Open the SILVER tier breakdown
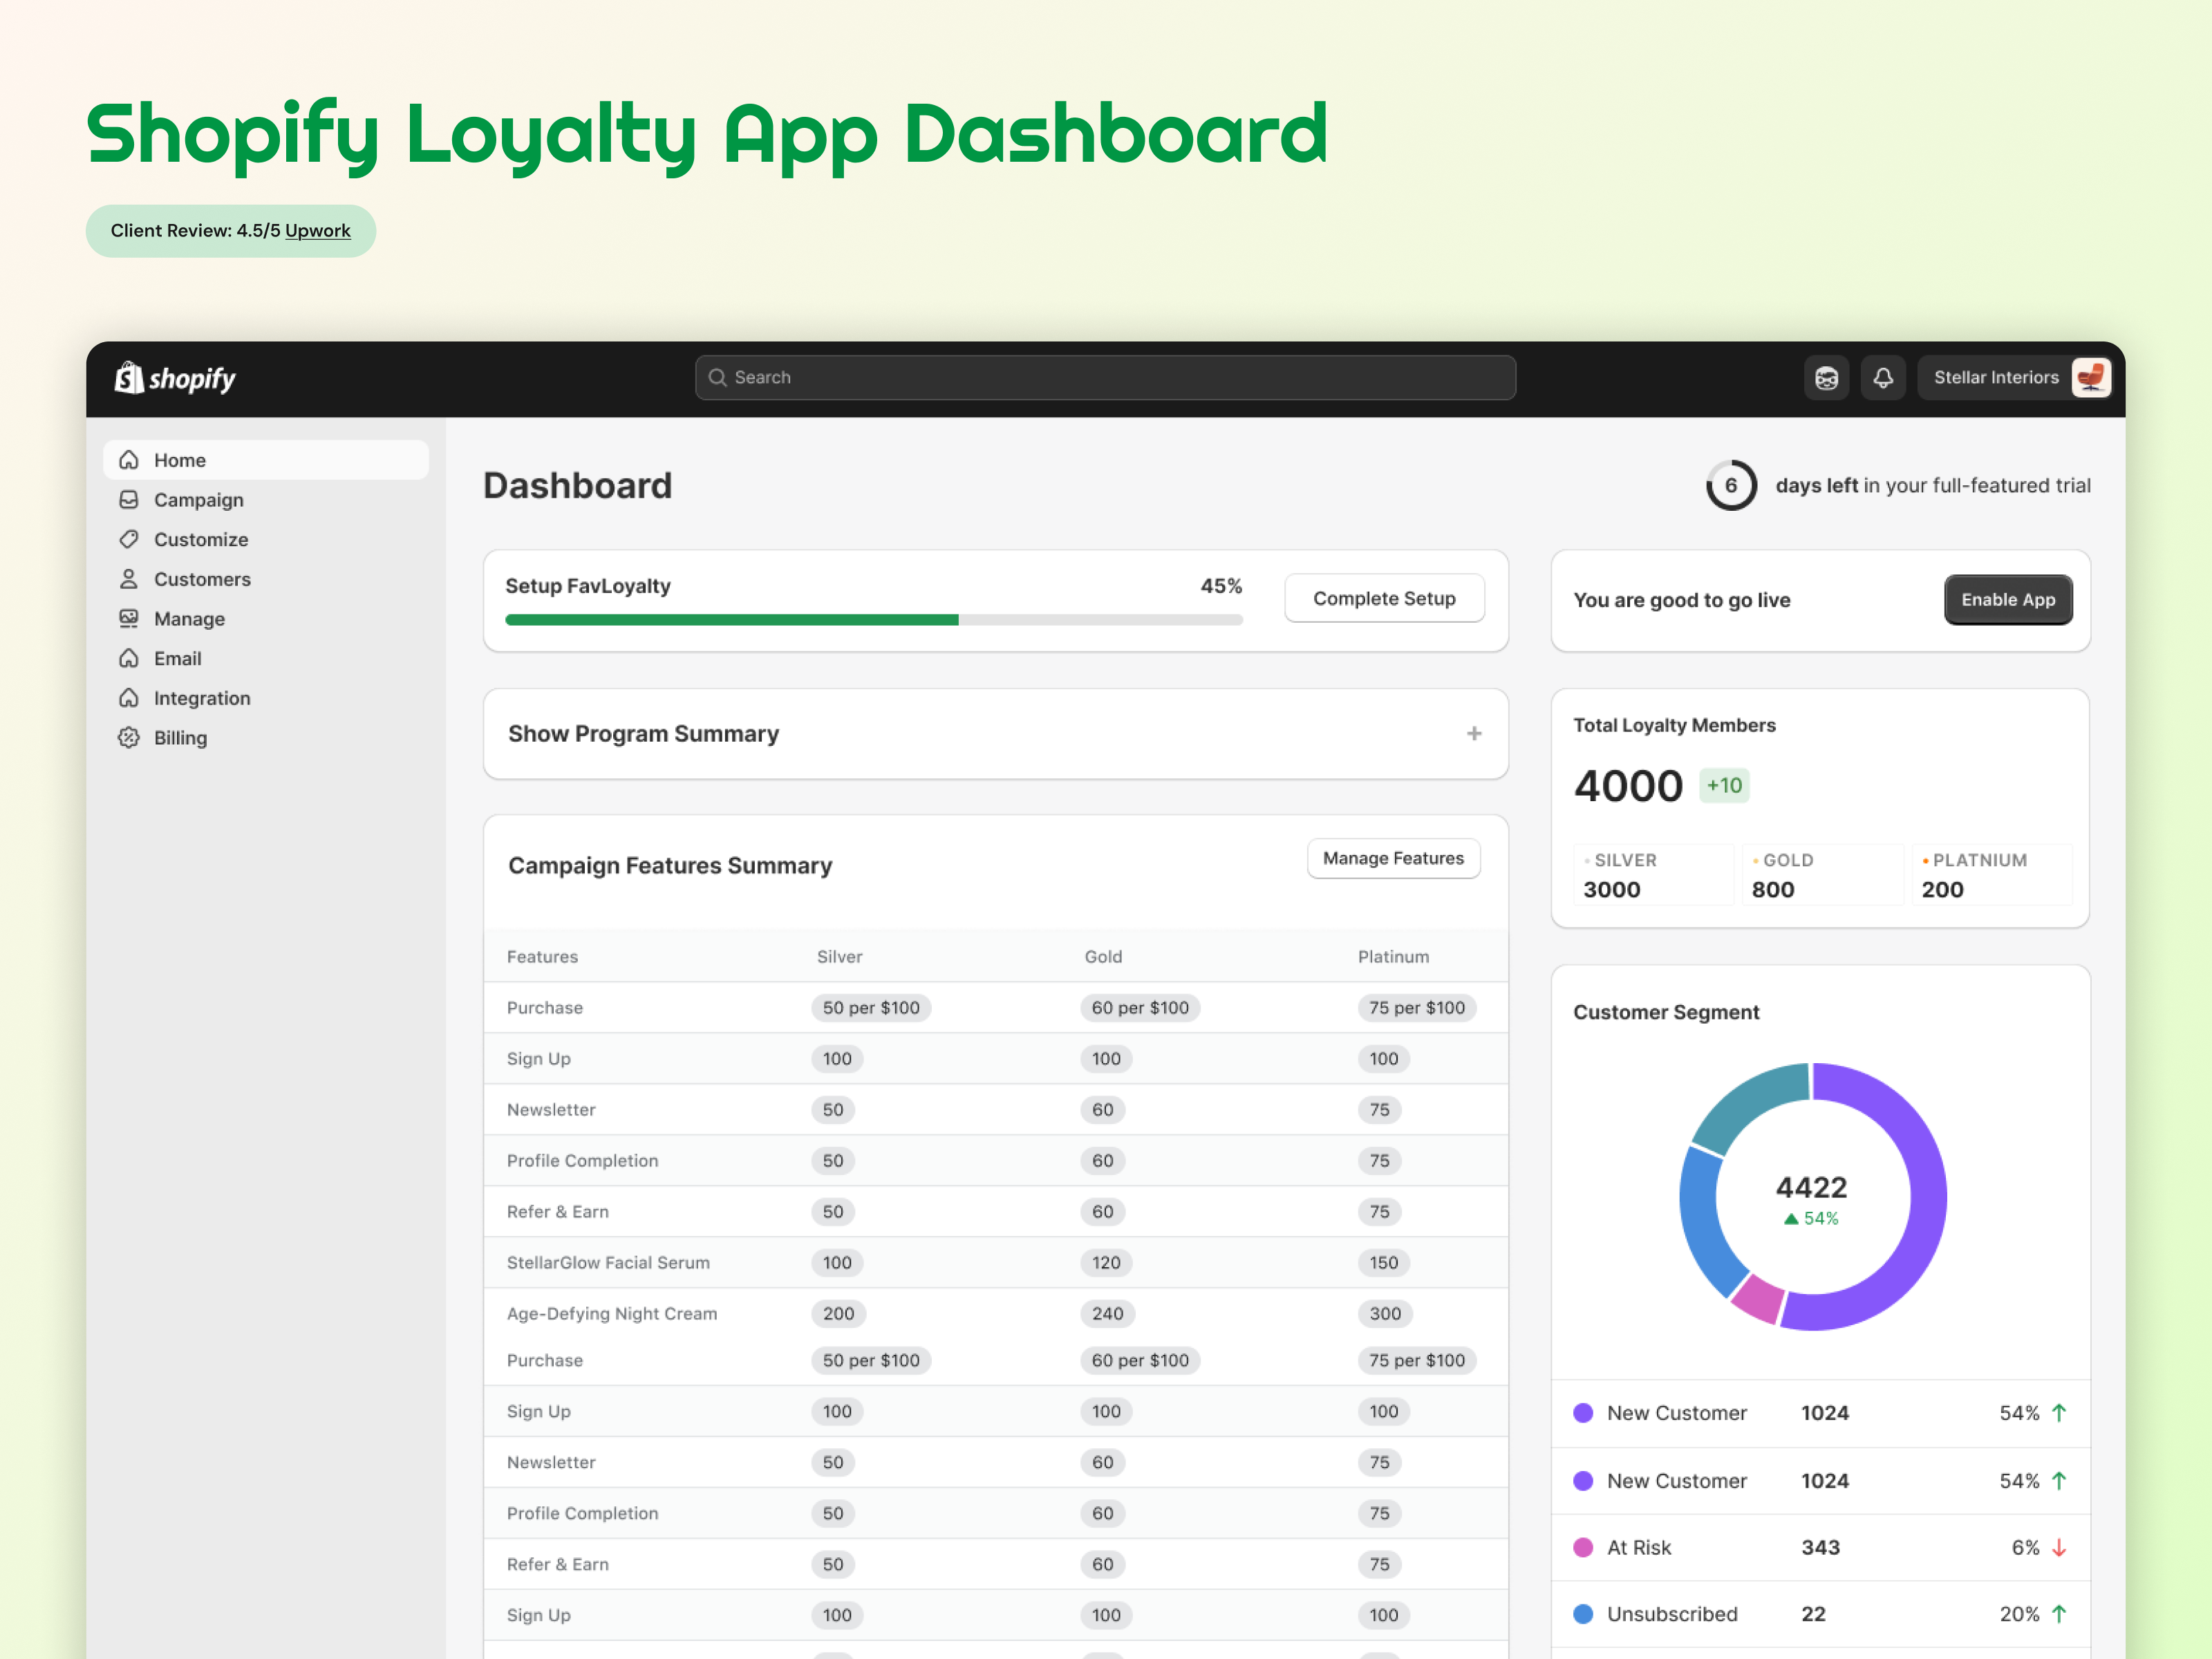2212x1659 pixels. click(1653, 874)
